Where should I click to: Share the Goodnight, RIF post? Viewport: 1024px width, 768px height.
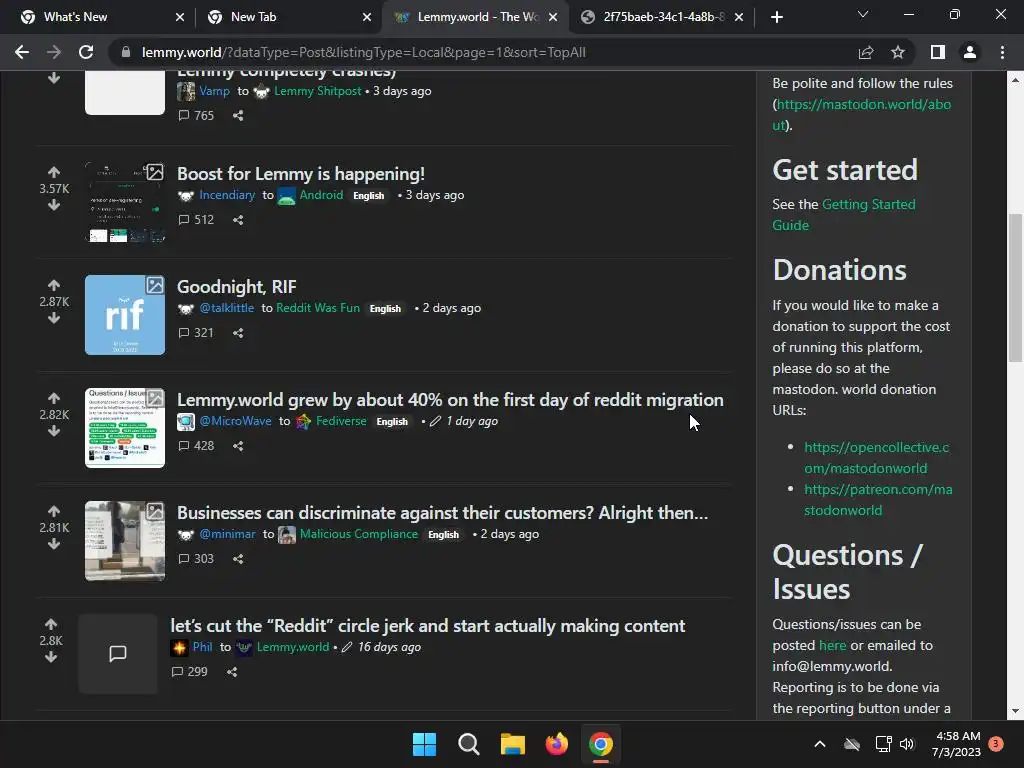point(238,333)
